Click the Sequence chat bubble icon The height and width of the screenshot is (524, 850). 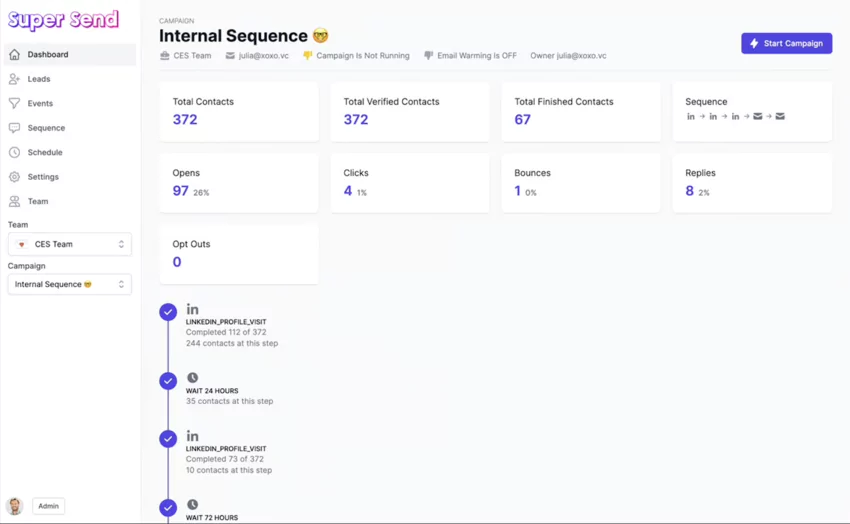point(15,128)
